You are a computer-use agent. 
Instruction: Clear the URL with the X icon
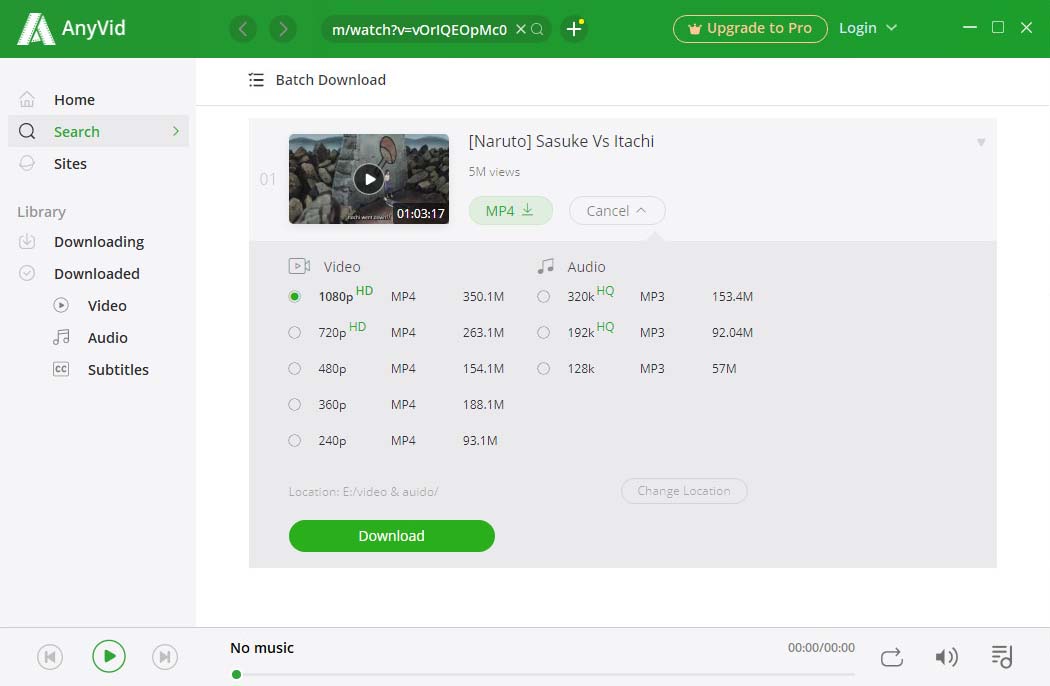point(520,29)
